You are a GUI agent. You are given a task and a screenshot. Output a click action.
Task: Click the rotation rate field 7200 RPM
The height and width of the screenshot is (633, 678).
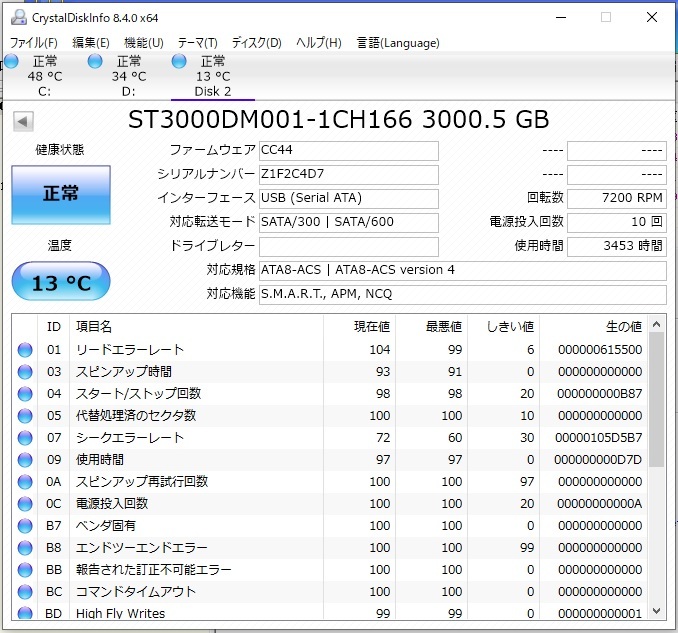pos(617,199)
